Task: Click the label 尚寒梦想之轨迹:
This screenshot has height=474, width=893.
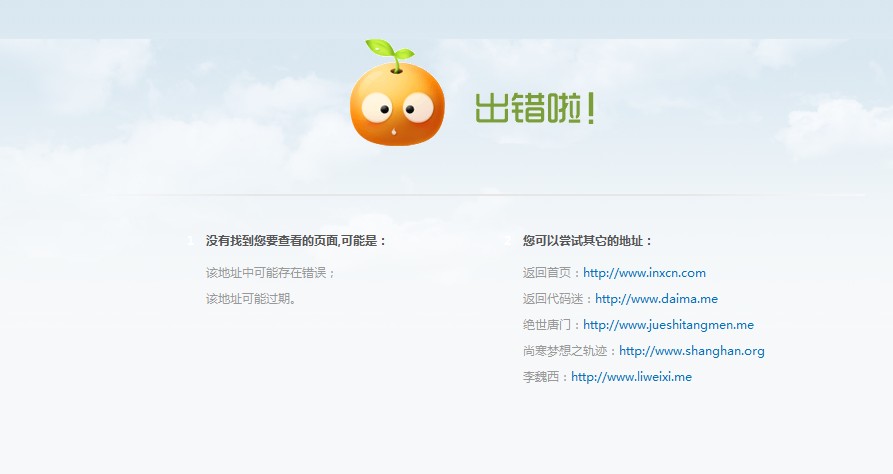Action: [571, 351]
